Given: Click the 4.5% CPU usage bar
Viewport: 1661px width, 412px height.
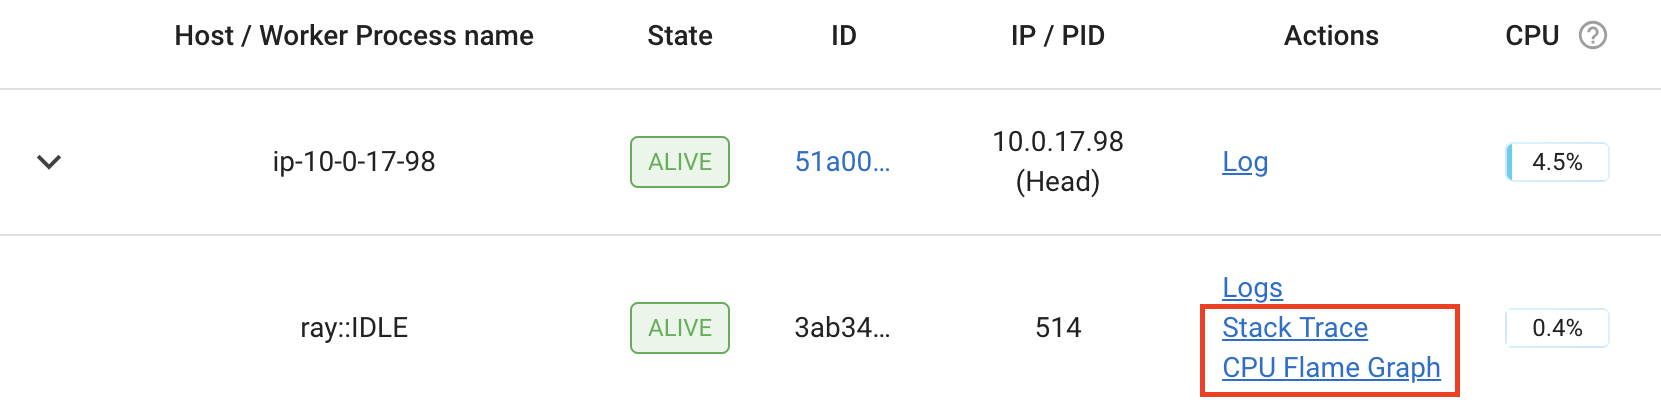Looking at the screenshot, I should click(1557, 162).
